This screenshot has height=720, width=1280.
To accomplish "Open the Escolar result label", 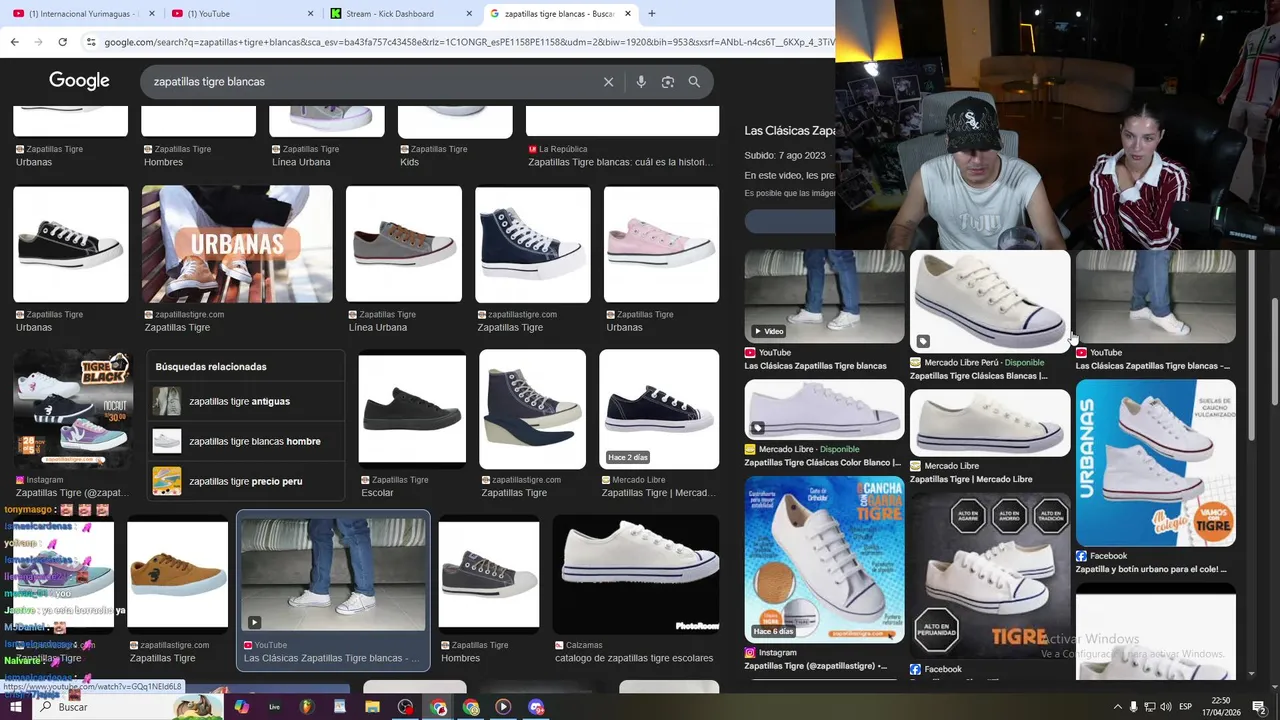I will pos(377,493).
